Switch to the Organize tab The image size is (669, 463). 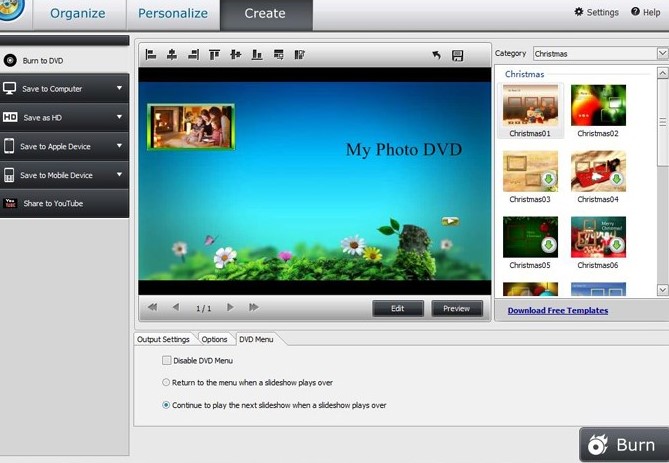click(x=78, y=14)
